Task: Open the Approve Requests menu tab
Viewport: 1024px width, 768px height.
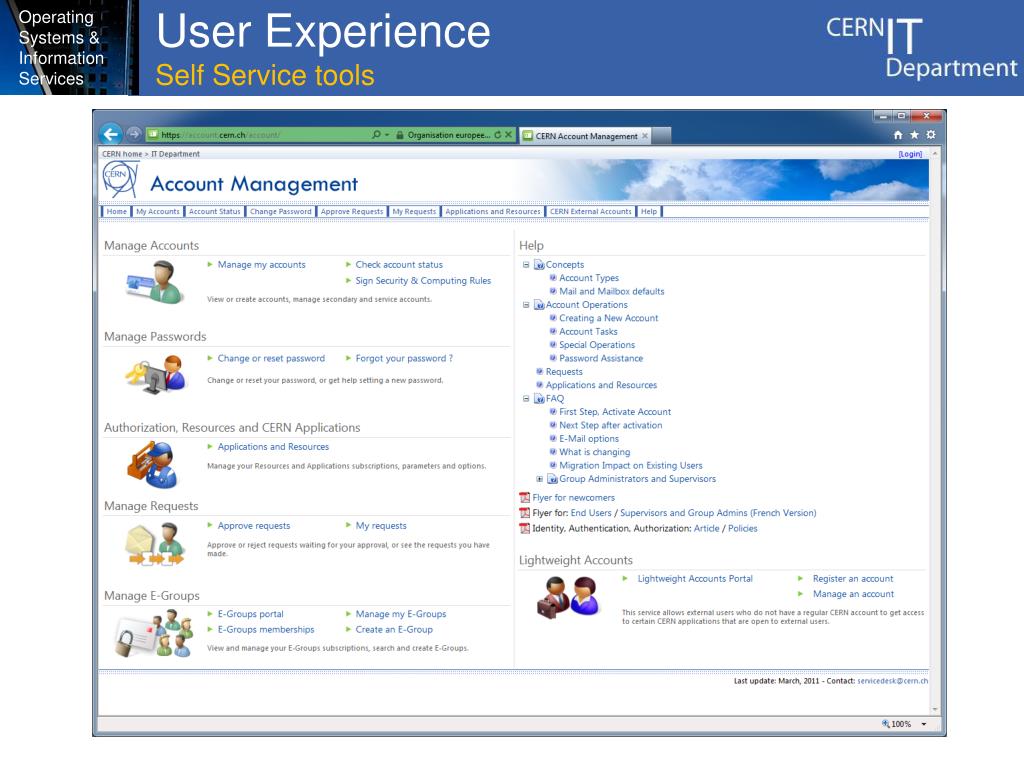Action: coord(352,212)
